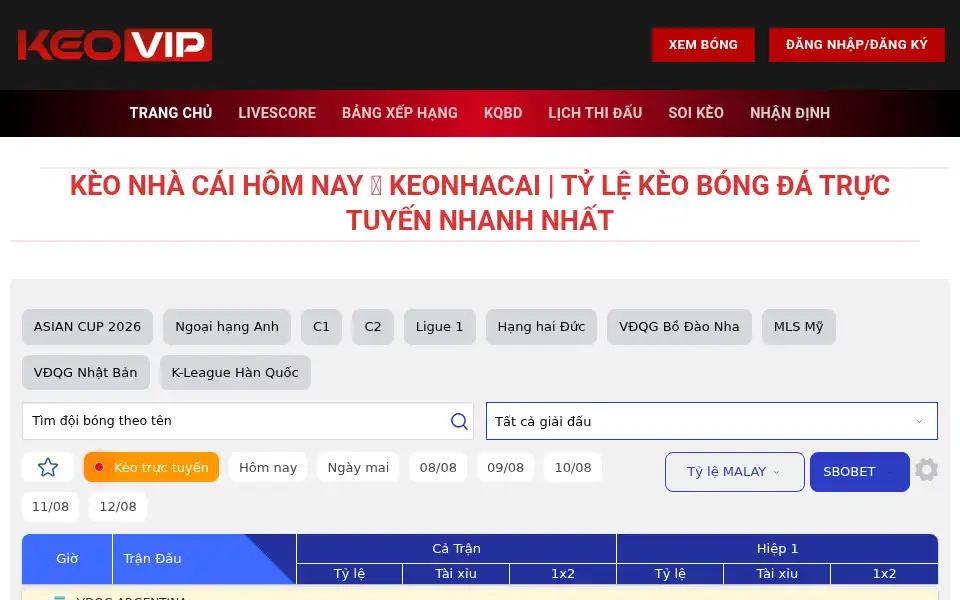Toggle the Kèo trực tuyến live filter
Screen dimensions: 960x600
[x=151, y=468]
